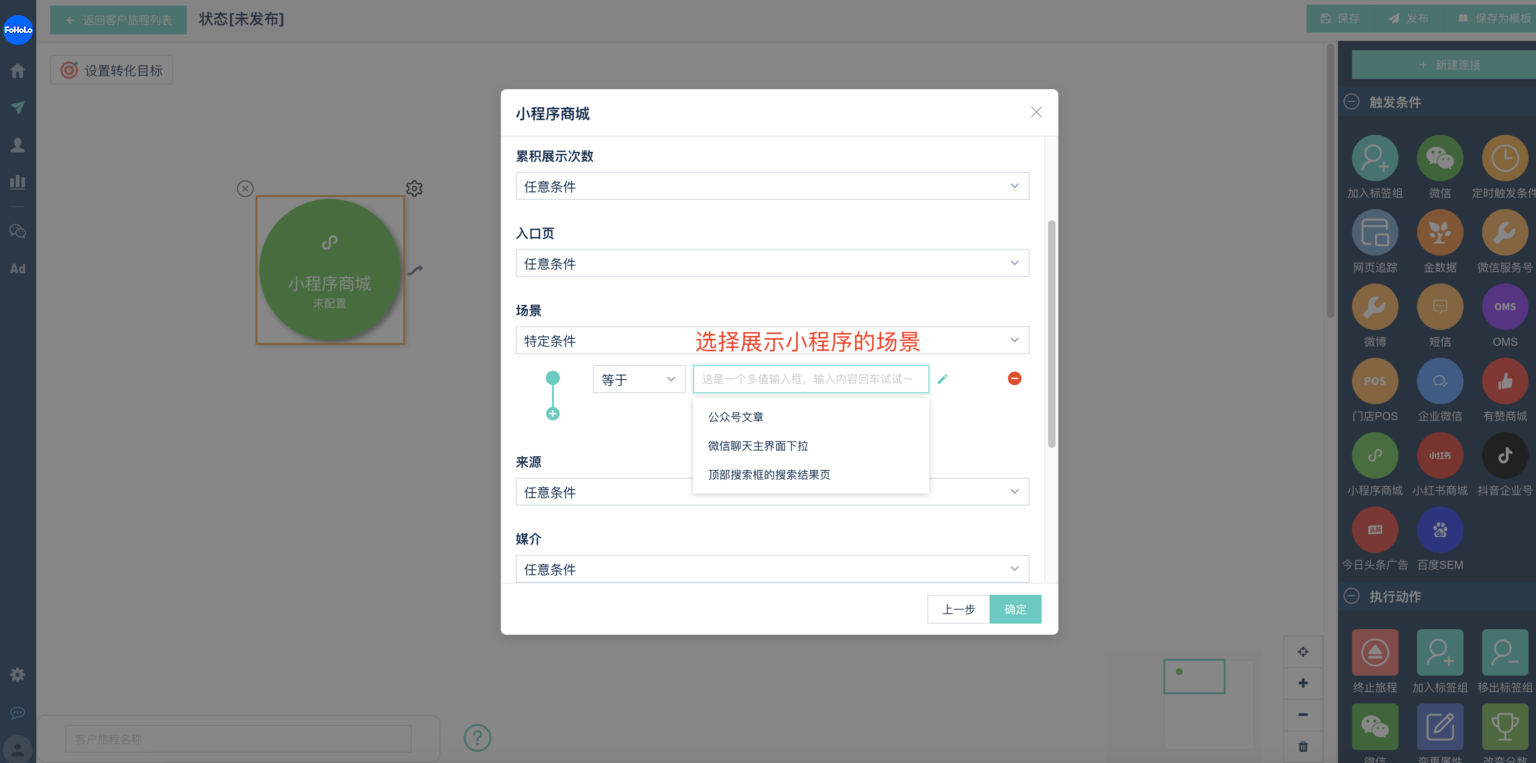Click the pencil edit icon beside input
Image resolution: width=1536 pixels, height=763 pixels.
[x=942, y=379]
